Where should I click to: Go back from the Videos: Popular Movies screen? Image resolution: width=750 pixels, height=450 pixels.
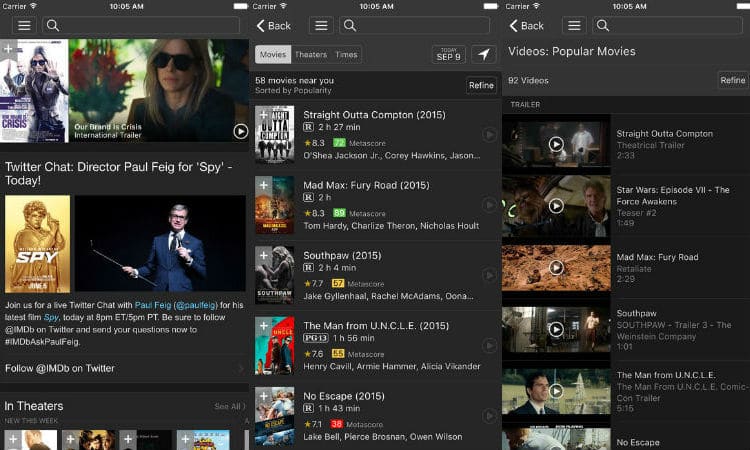click(527, 26)
